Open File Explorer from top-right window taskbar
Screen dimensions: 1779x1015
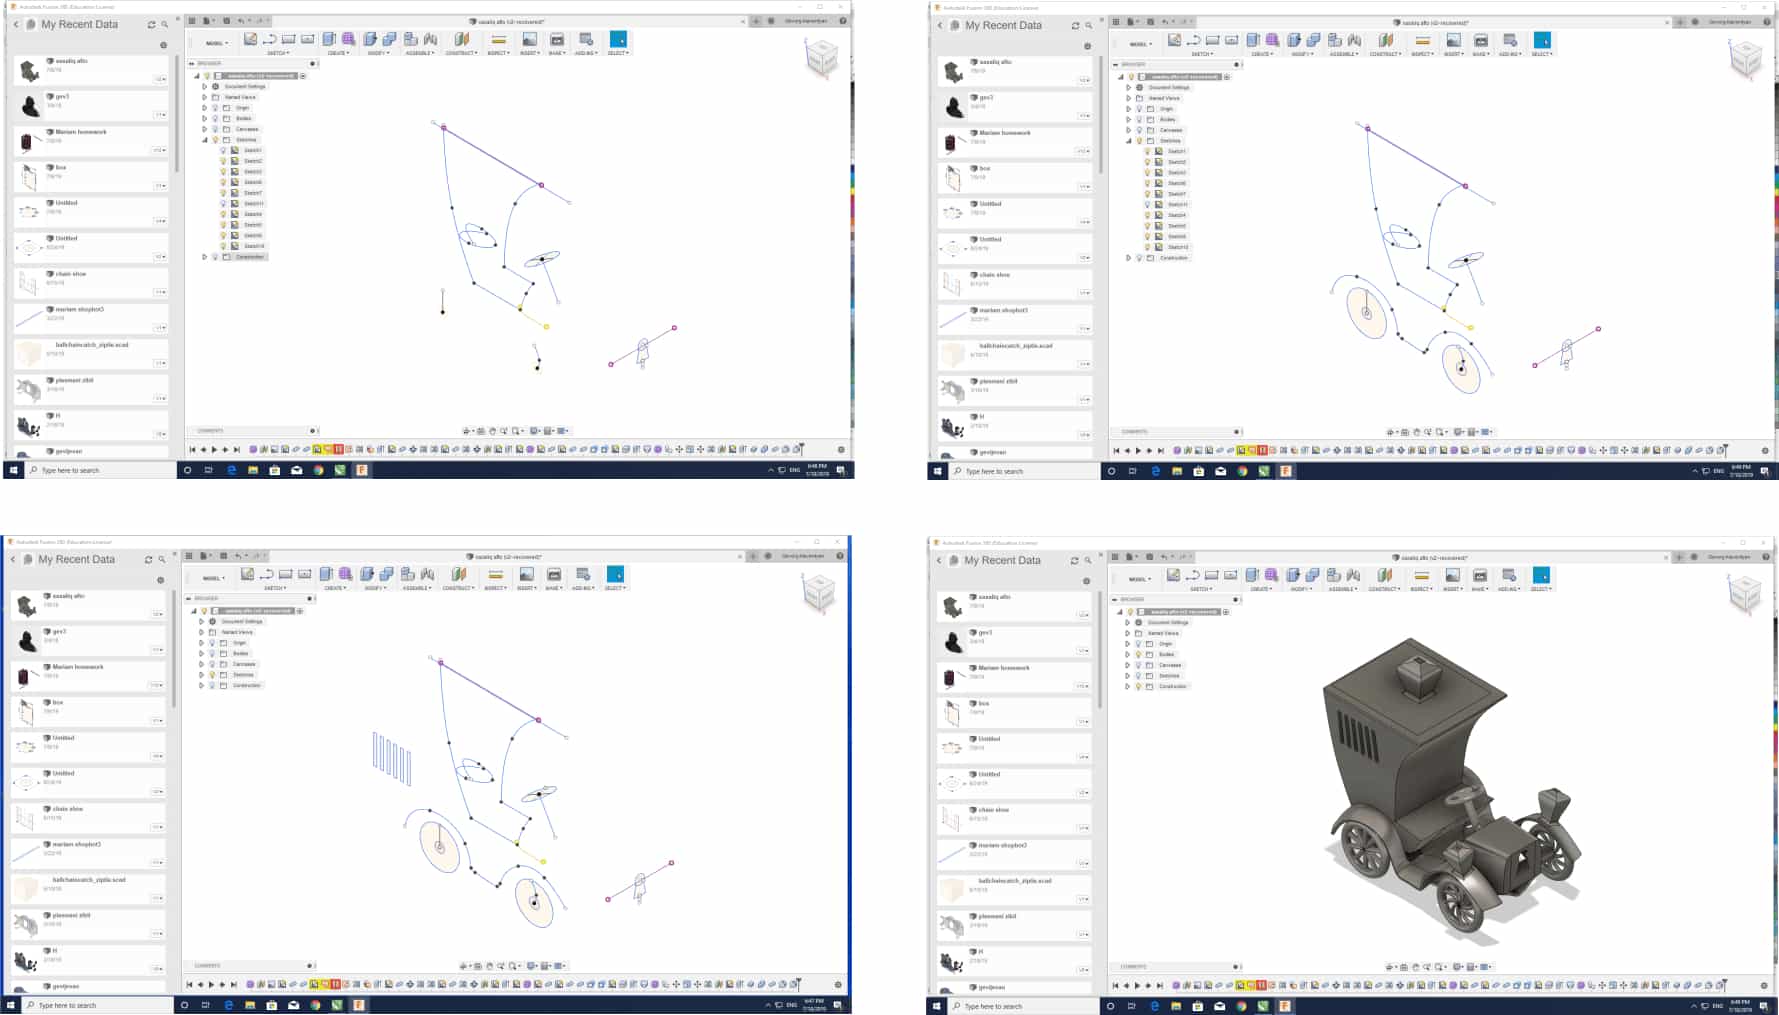1177,470
